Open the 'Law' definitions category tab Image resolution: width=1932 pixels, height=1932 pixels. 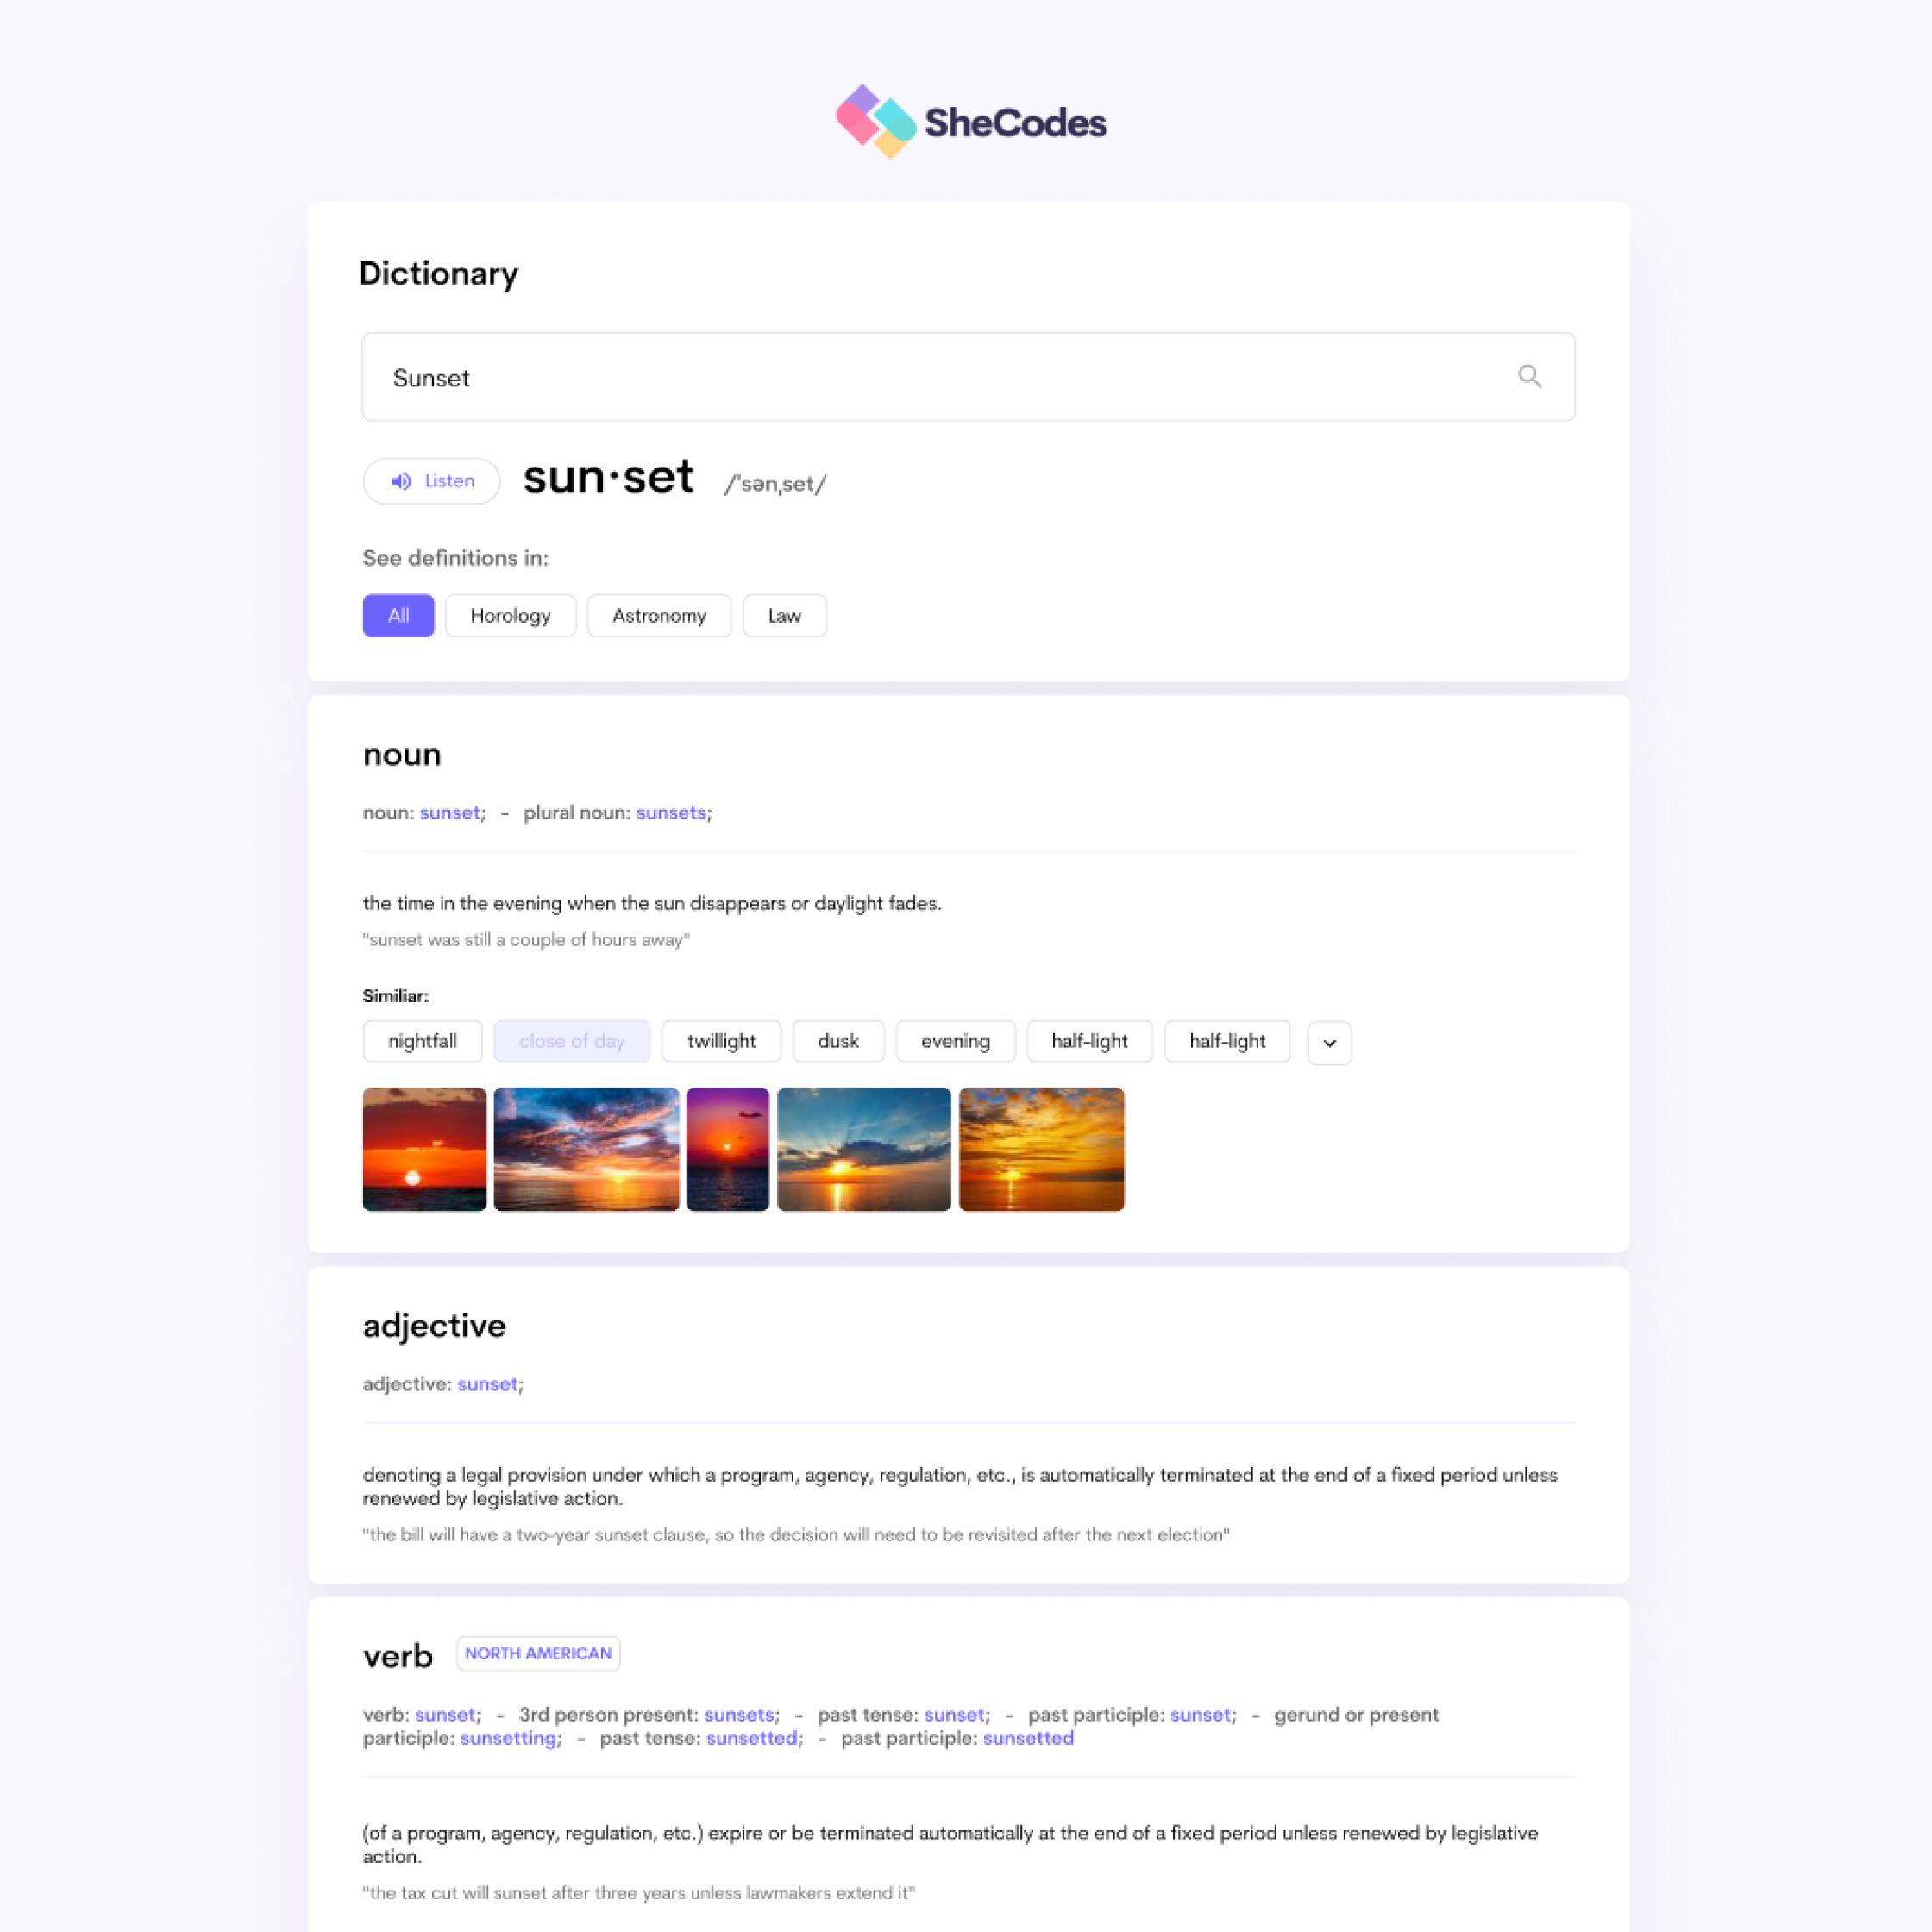pyautogui.click(x=784, y=616)
